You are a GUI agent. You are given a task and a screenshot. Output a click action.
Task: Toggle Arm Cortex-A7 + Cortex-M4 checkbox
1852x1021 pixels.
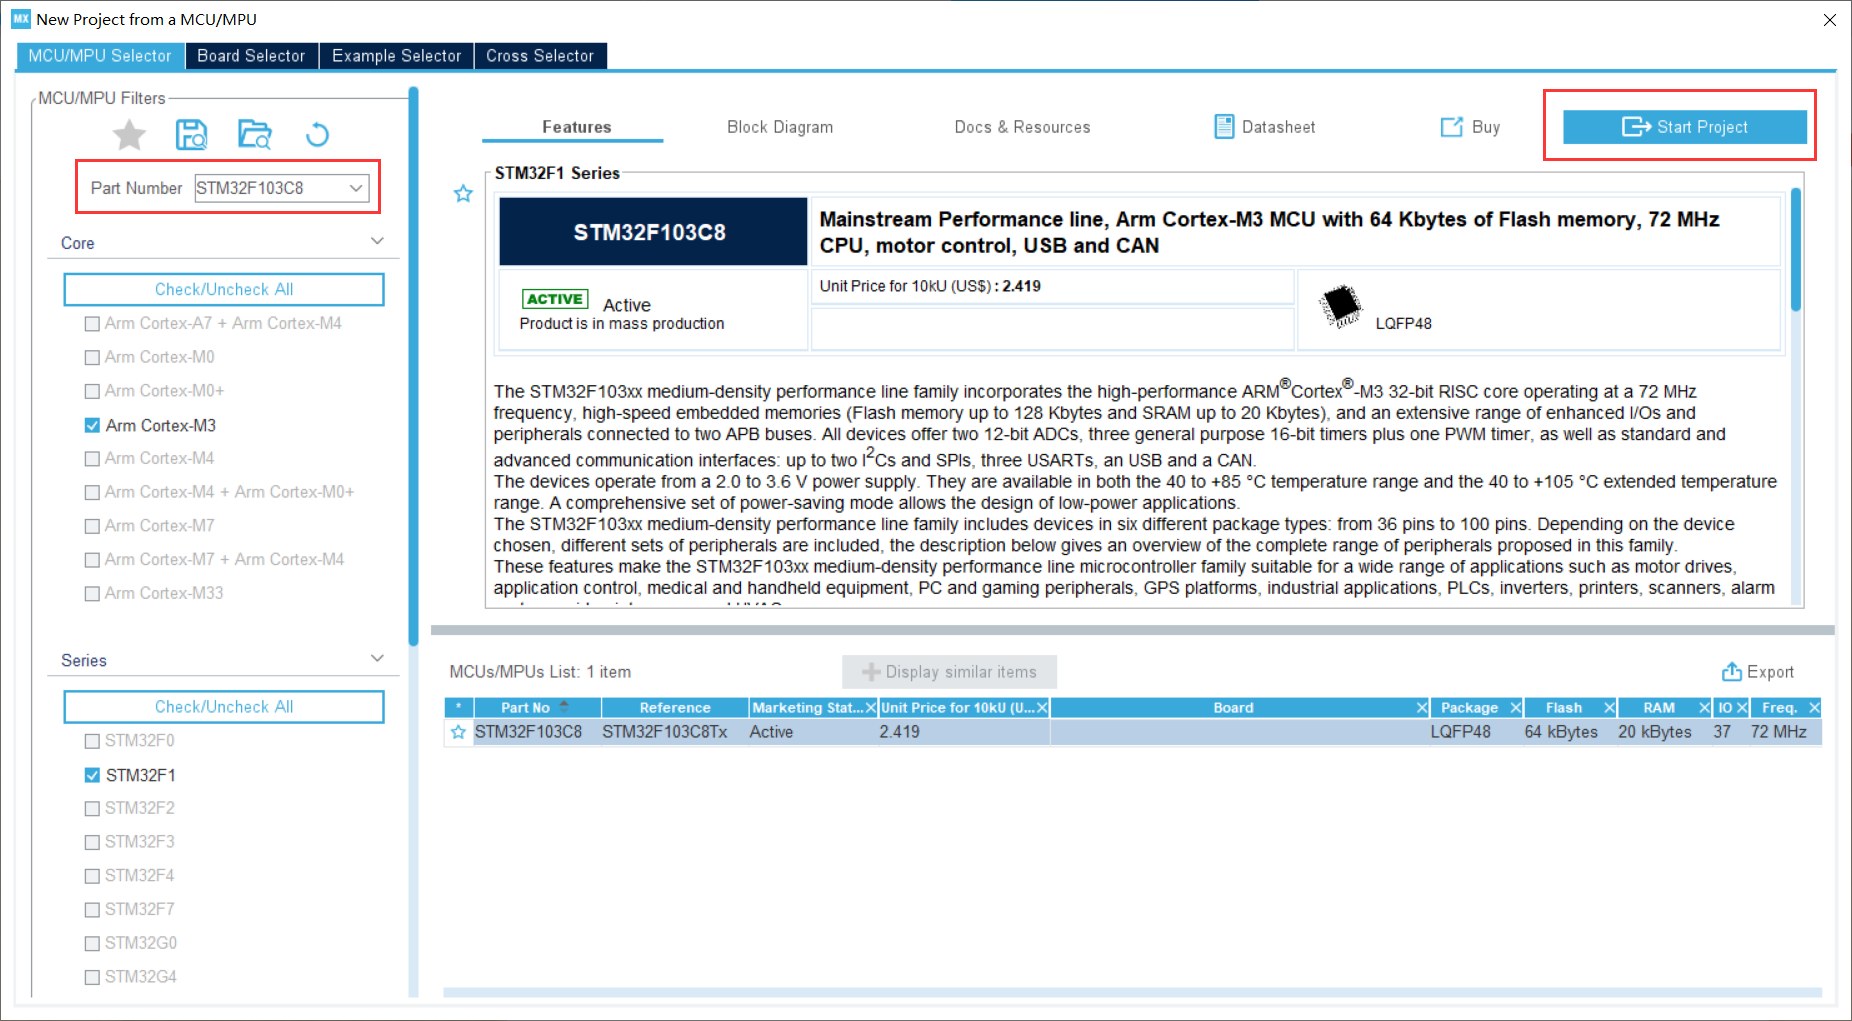point(92,324)
